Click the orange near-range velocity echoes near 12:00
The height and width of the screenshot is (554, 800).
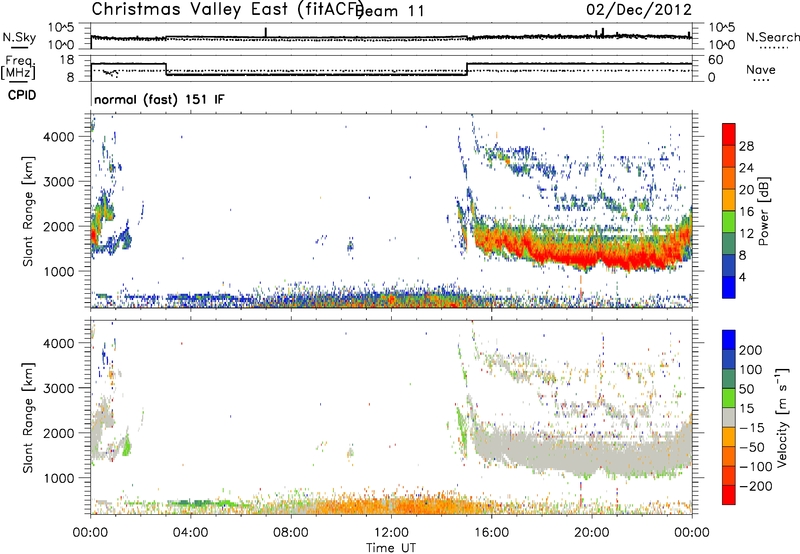coord(393,505)
